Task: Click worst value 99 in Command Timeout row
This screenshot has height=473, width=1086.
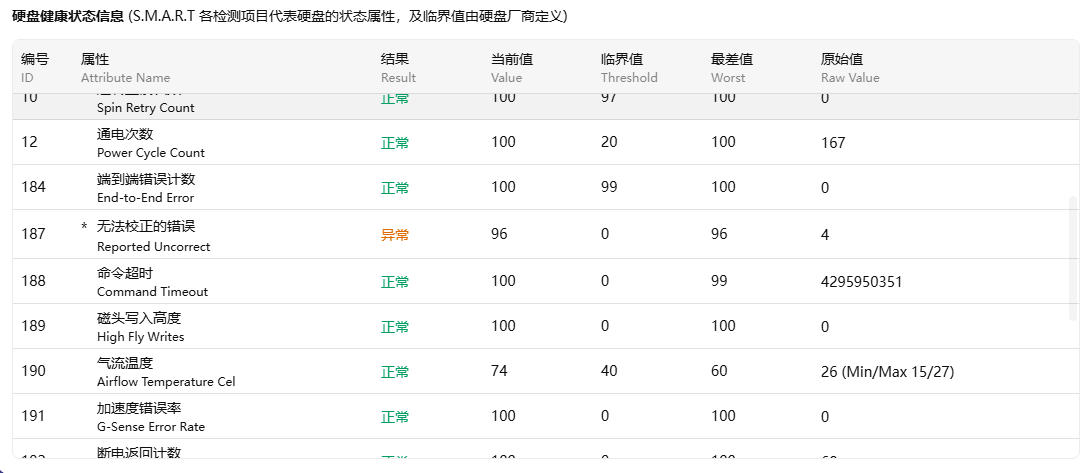Action: tap(720, 280)
